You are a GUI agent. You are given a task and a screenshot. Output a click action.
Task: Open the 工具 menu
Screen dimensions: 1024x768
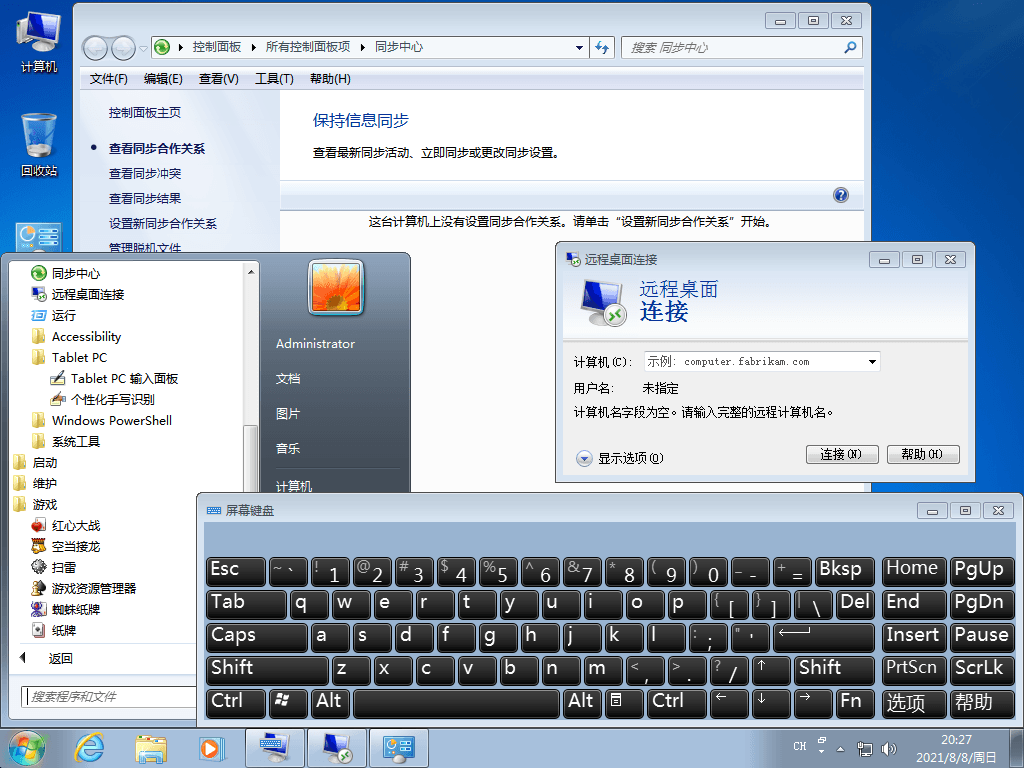coord(275,79)
